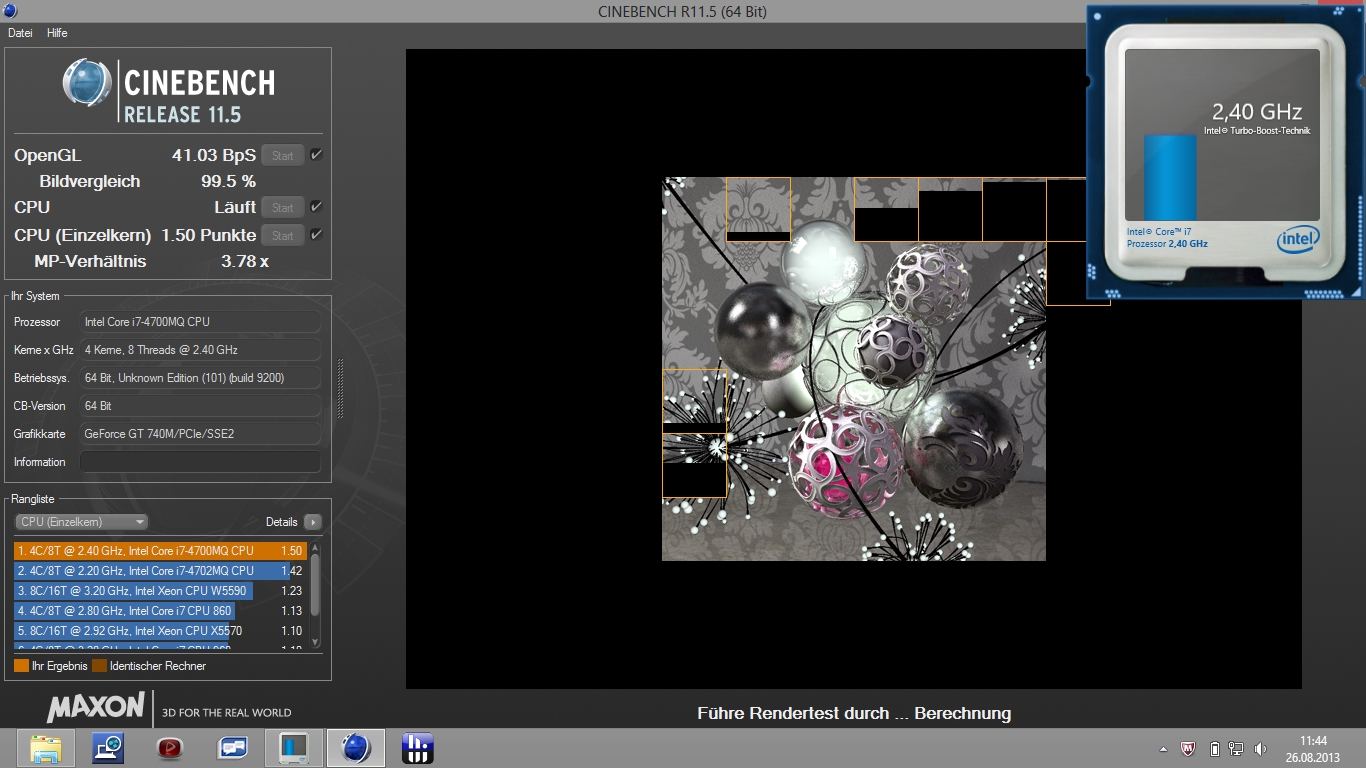
Task: Open the red media player taskbar icon
Action: [170, 748]
